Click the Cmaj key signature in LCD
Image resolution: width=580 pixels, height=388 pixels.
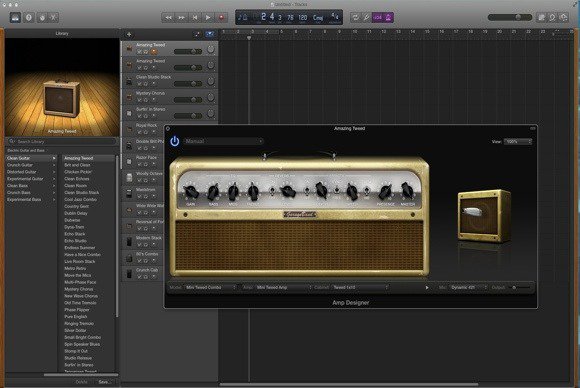coord(318,17)
